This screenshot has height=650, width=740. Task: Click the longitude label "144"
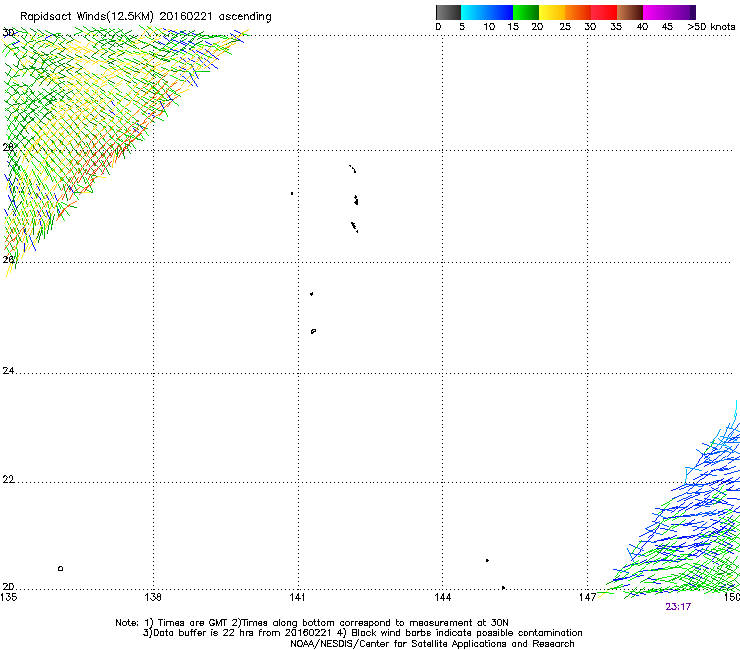coord(442,597)
